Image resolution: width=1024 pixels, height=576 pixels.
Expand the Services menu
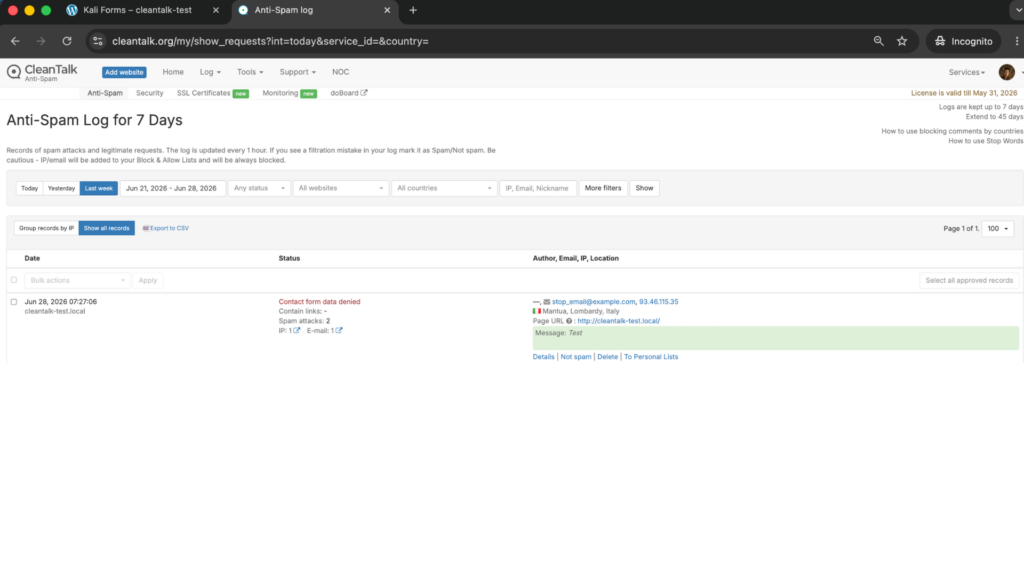967,72
